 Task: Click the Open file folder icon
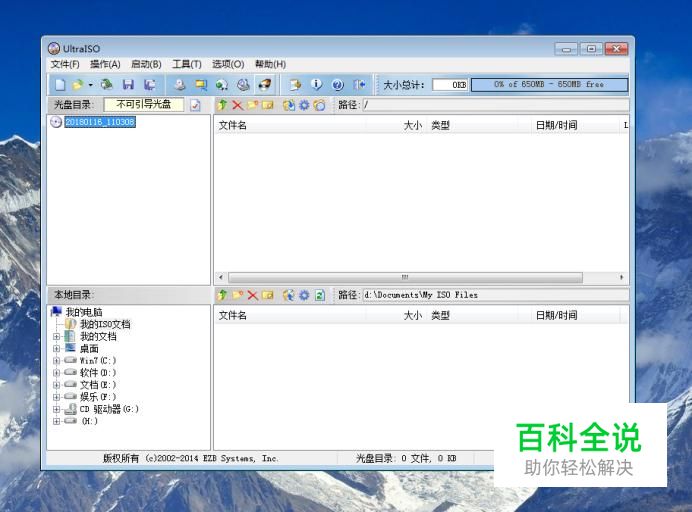78,84
